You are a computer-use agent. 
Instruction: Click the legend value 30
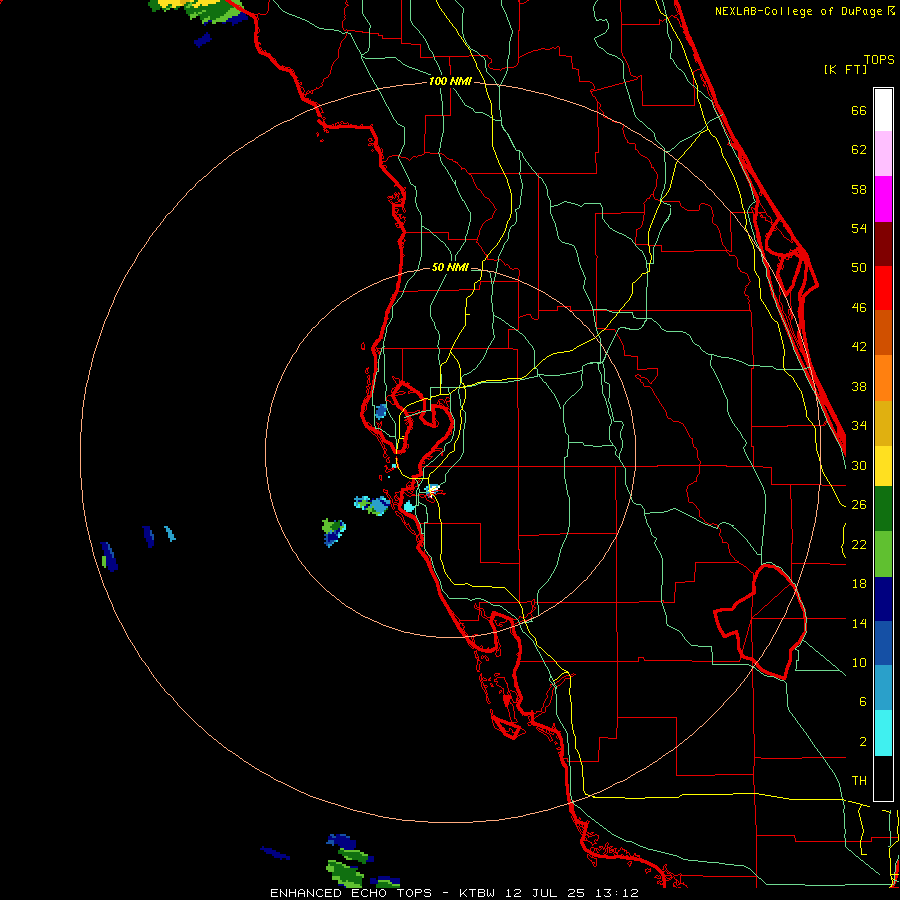pos(859,465)
